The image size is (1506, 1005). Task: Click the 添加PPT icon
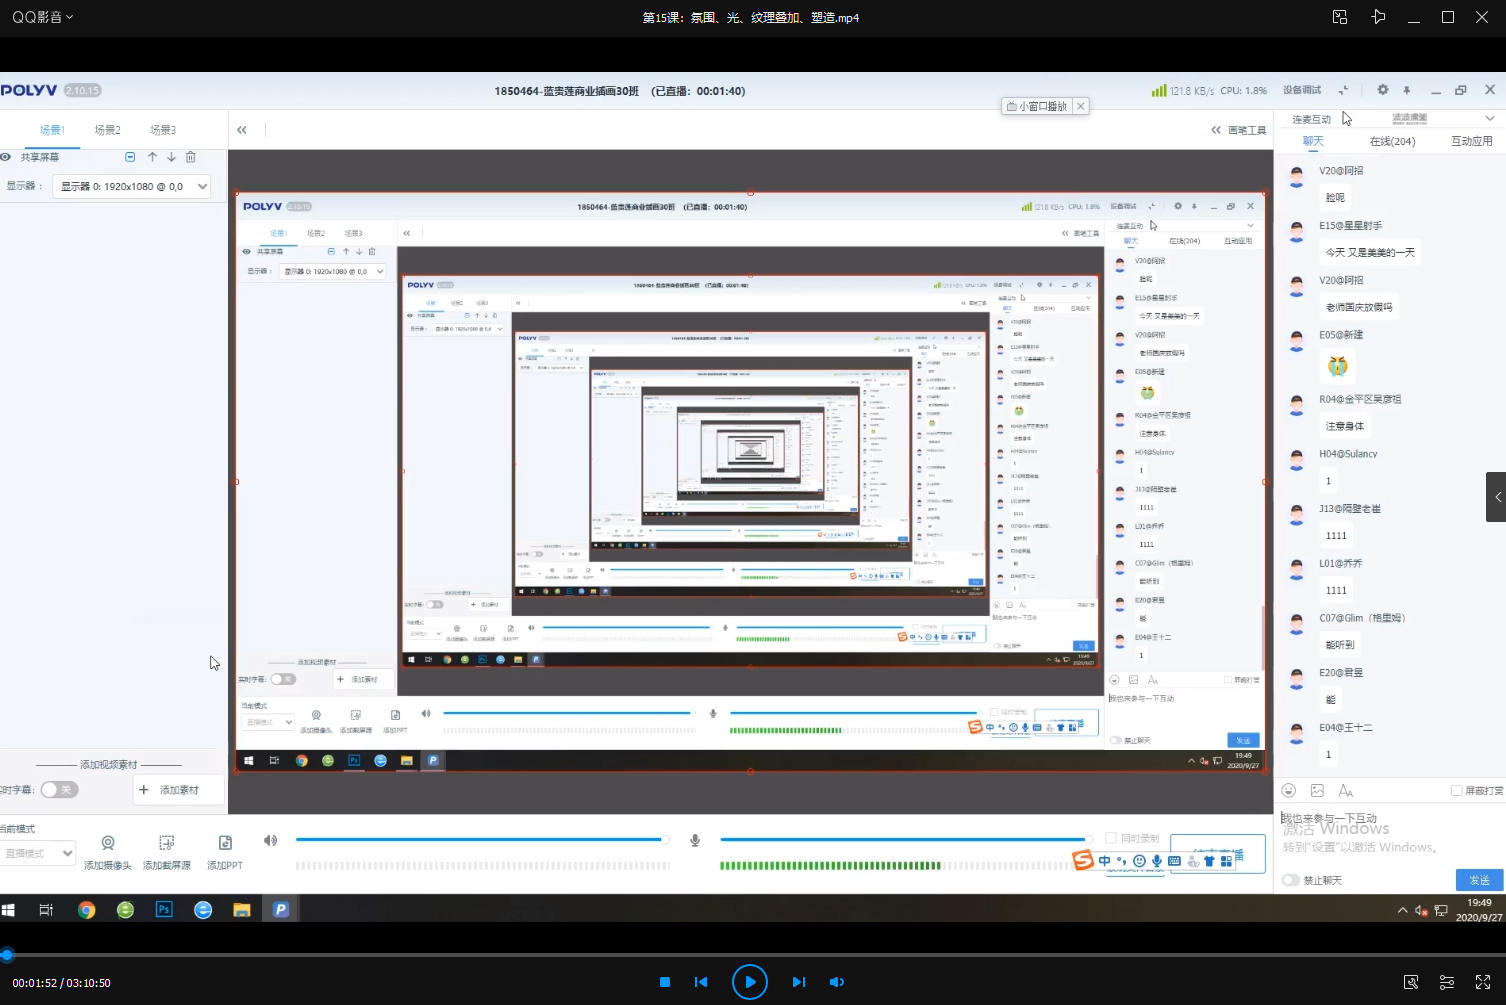pos(225,843)
